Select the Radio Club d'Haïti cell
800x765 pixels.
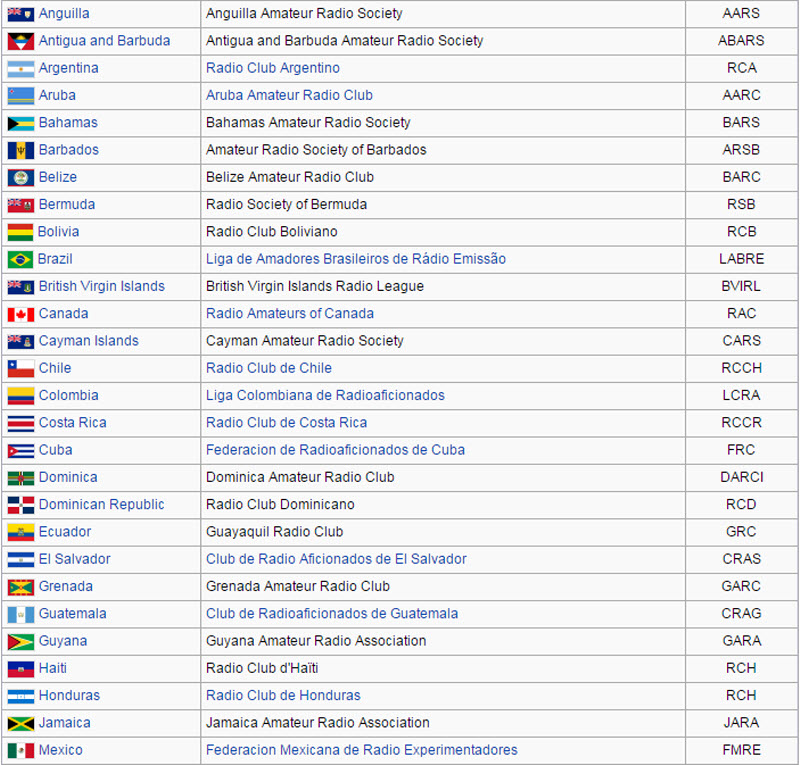[443, 668]
